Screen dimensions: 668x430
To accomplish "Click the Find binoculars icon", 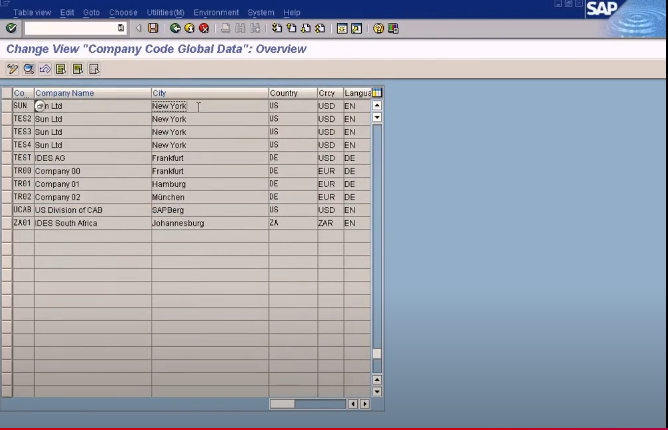I will (240, 29).
